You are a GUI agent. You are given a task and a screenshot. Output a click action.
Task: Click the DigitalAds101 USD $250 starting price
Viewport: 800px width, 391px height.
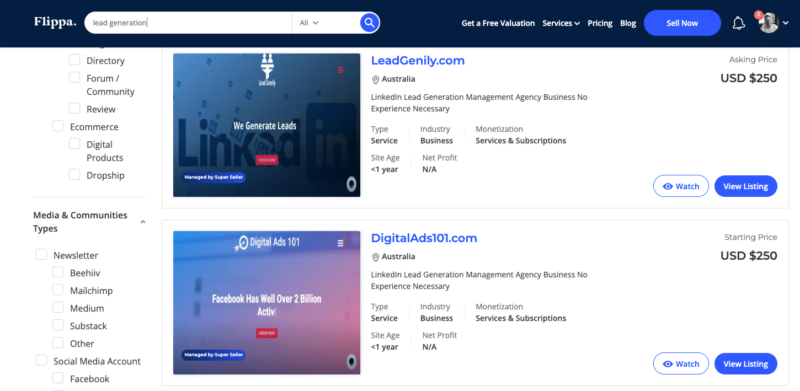748,256
